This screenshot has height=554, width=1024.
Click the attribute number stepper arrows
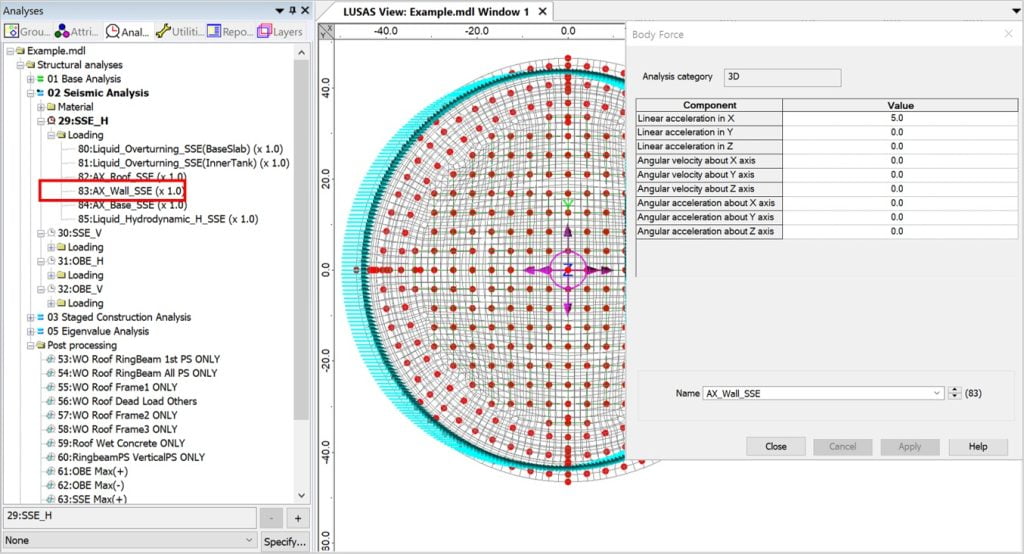[955, 394]
